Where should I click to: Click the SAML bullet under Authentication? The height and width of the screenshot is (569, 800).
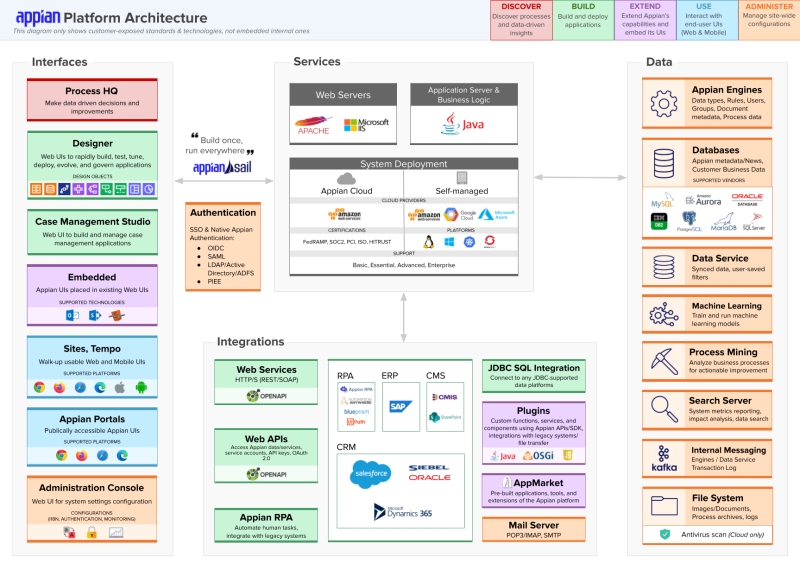216,256
